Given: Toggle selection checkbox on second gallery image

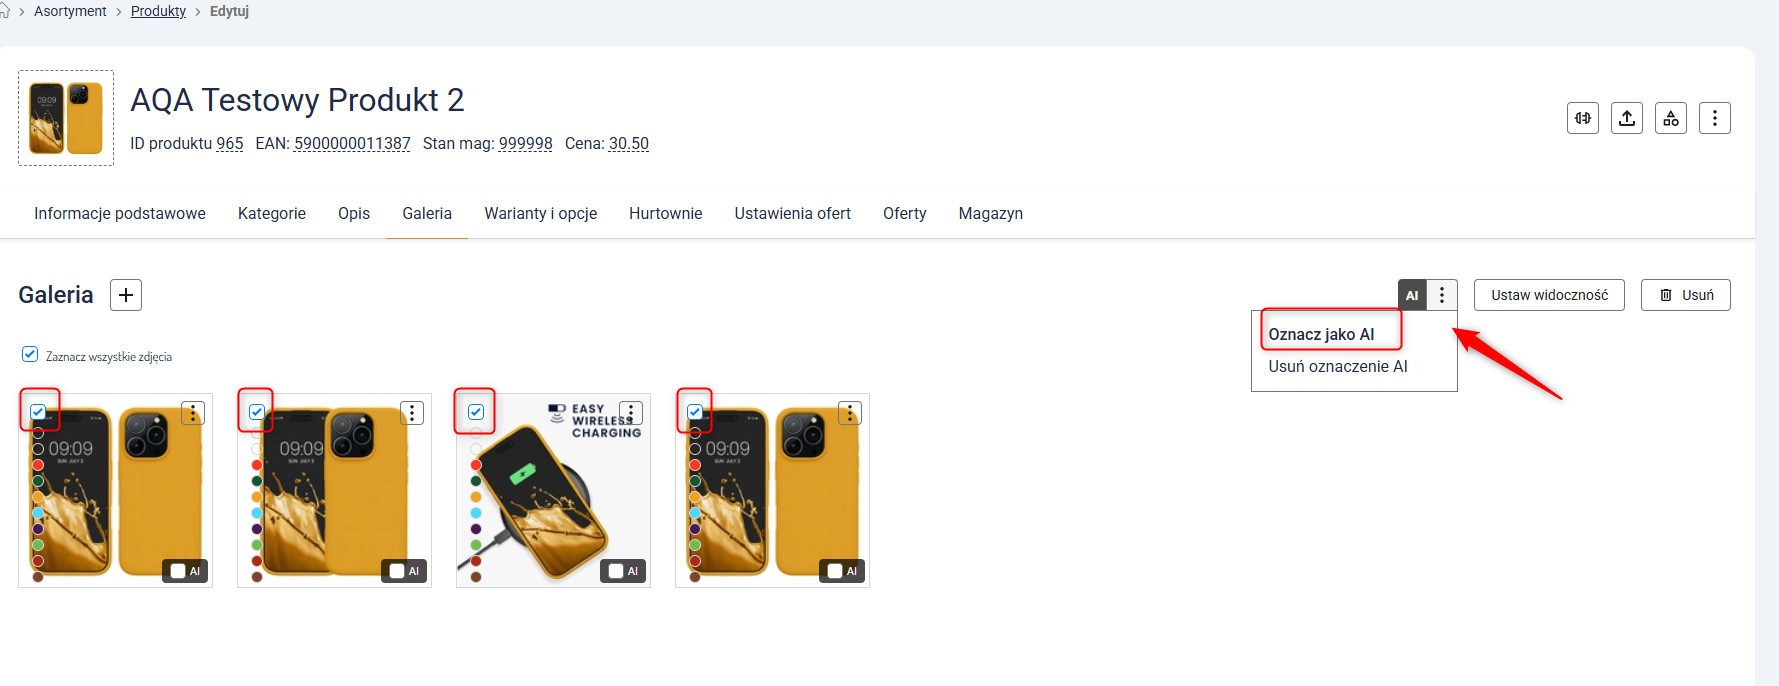Looking at the screenshot, I should pyautogui.click(x=257, y=411).
